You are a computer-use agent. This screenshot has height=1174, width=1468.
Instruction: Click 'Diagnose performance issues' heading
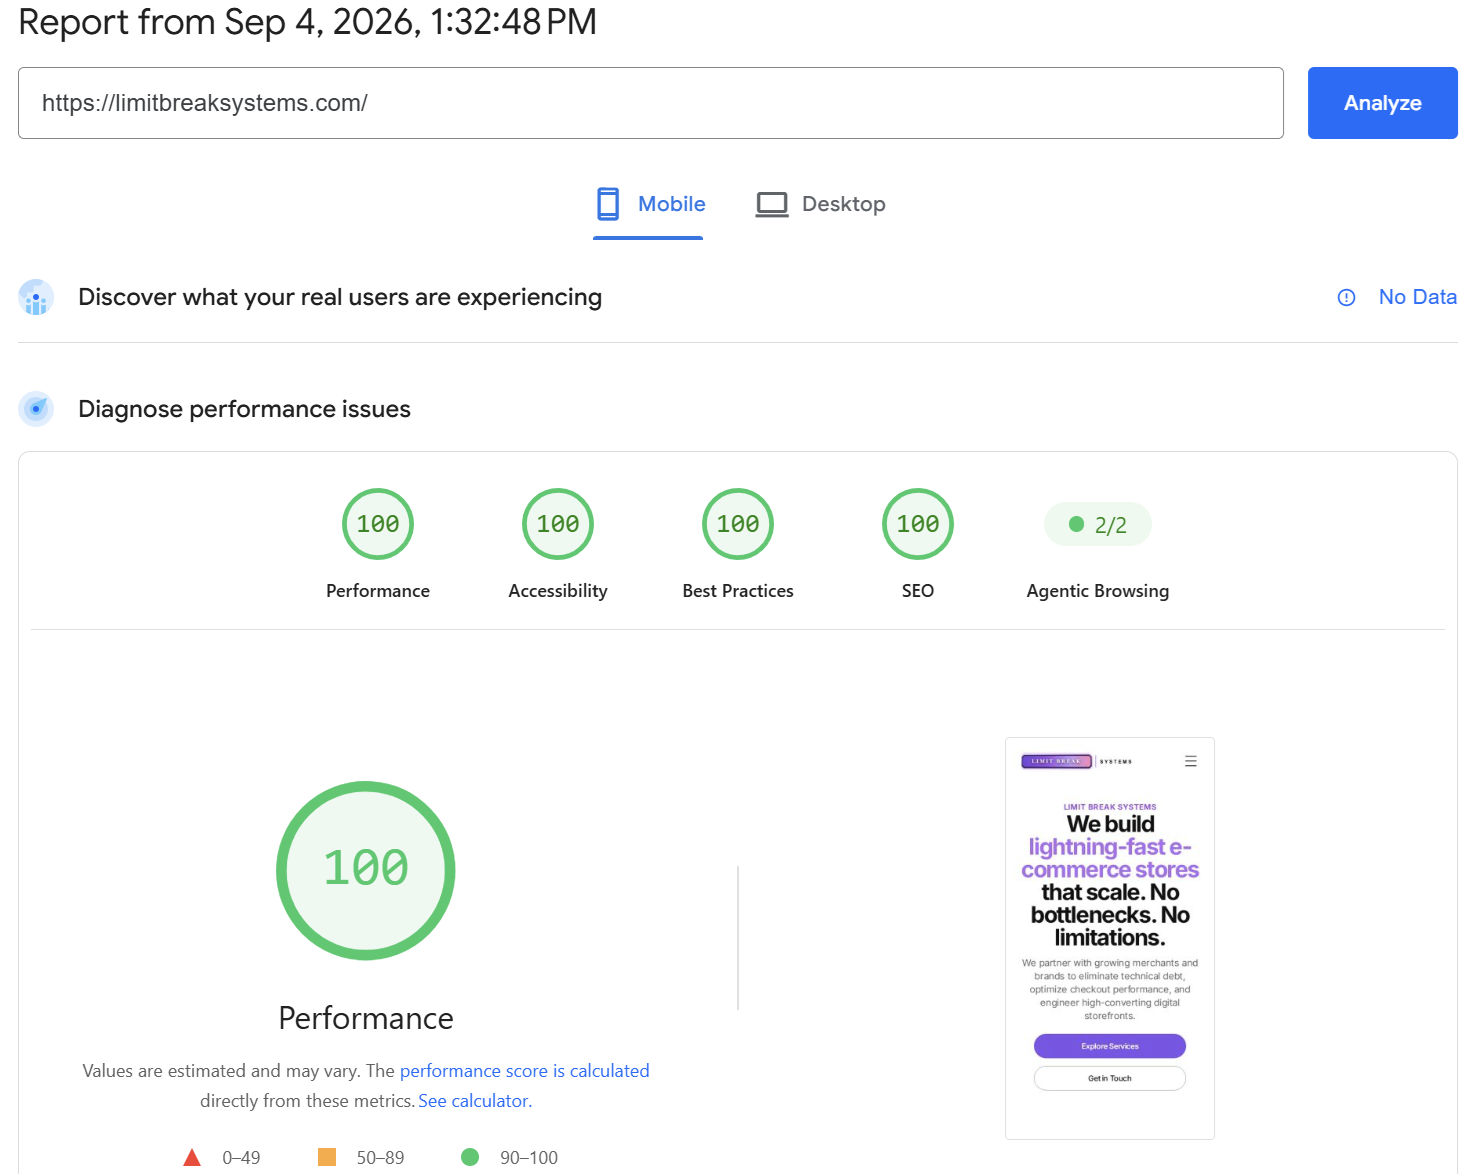(244, 409)
